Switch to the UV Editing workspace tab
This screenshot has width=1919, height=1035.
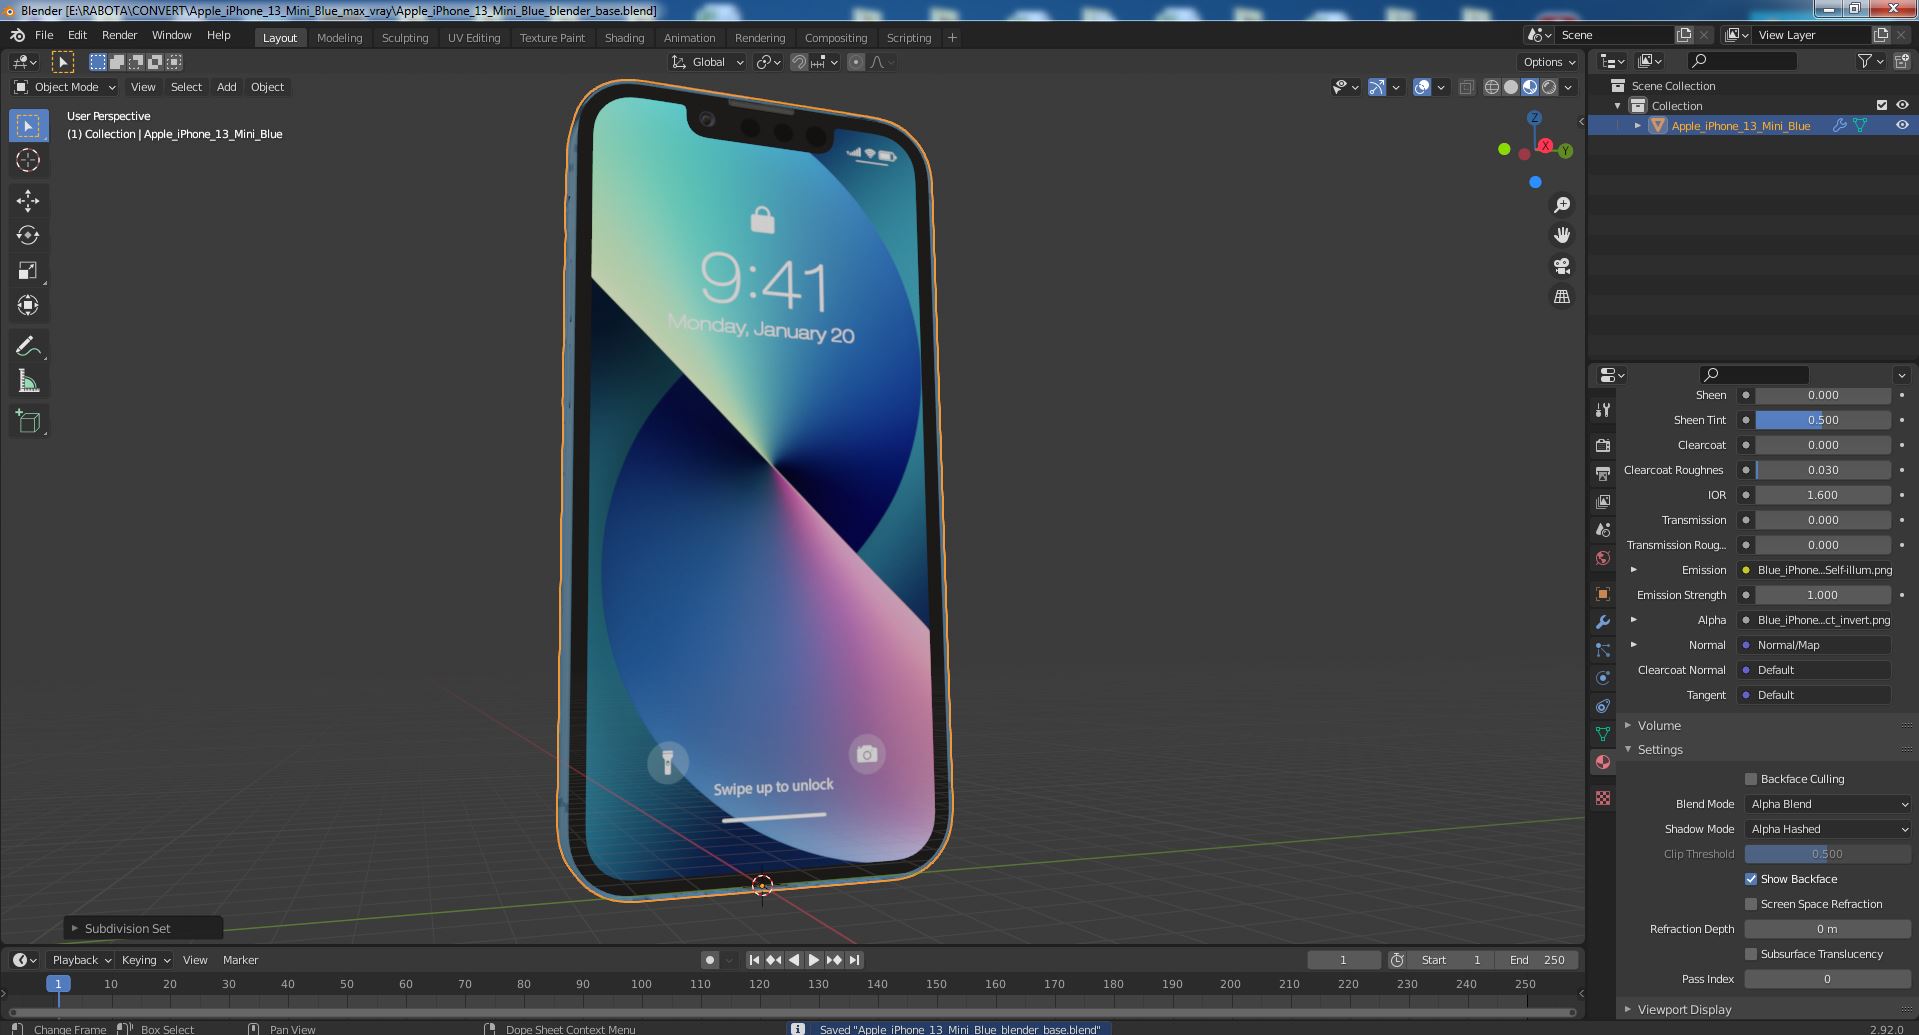click(x=474, y=38)
